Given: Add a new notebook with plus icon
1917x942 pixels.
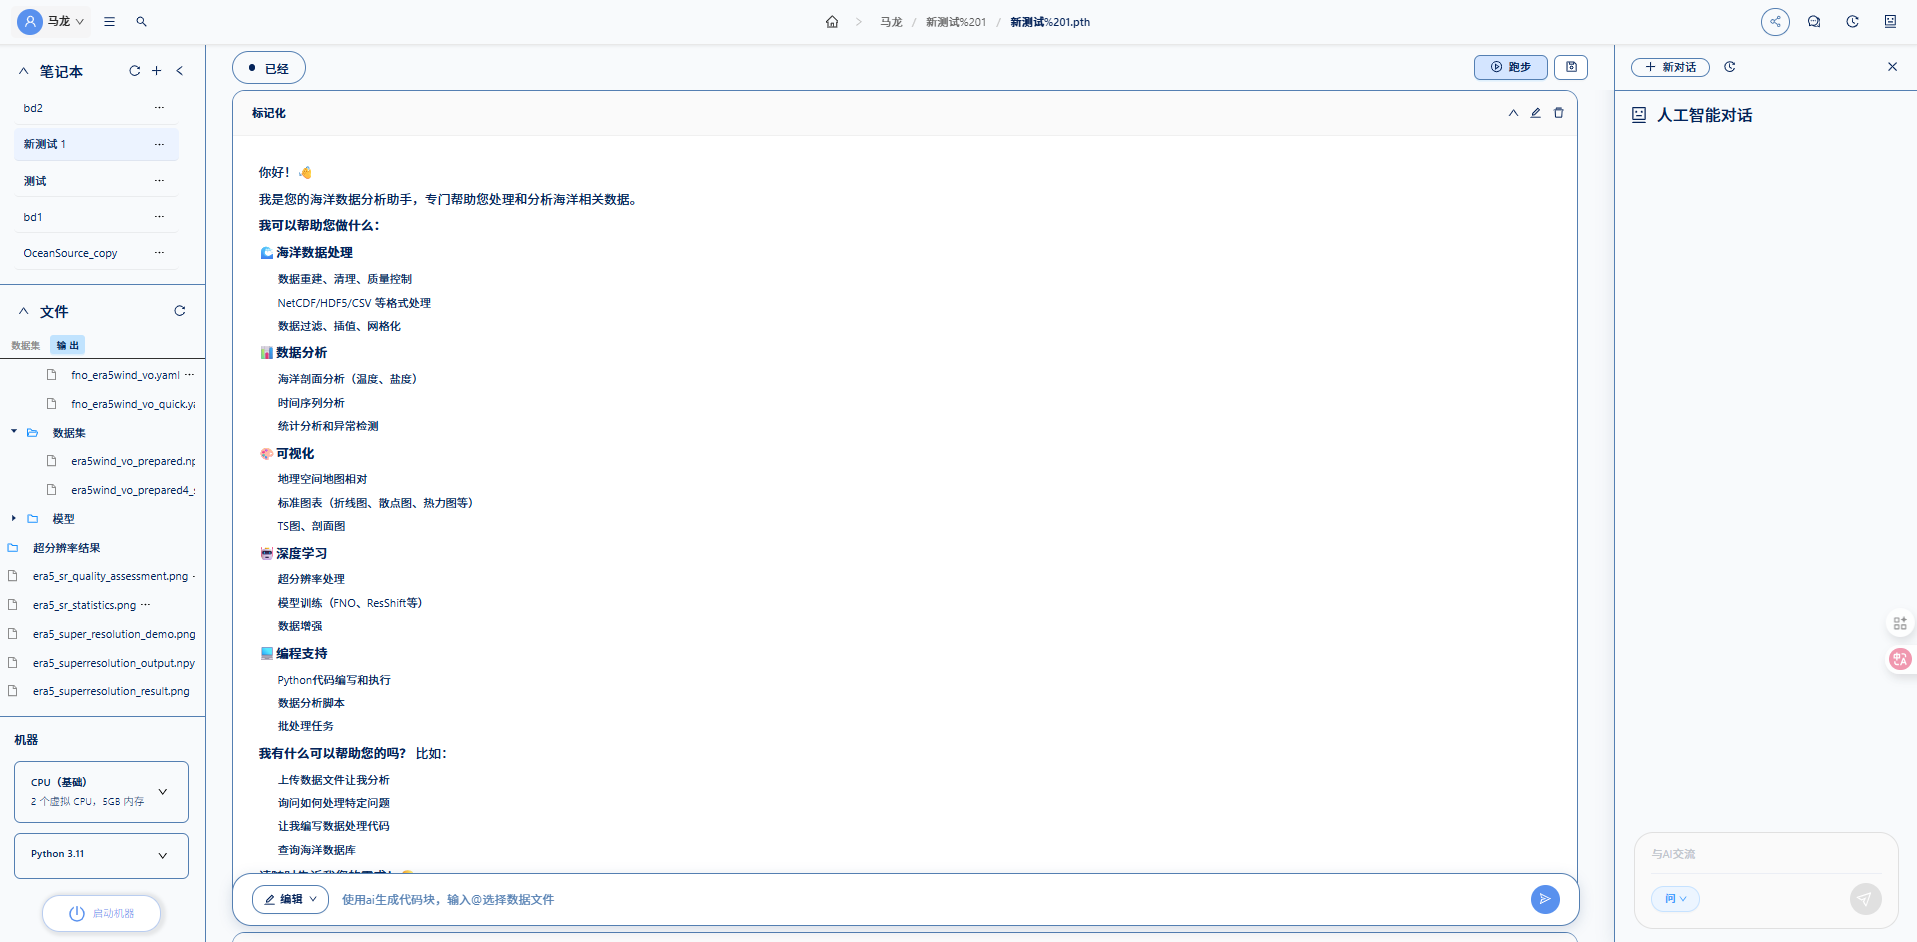Looking at the screenshot, I should [157, 71].
